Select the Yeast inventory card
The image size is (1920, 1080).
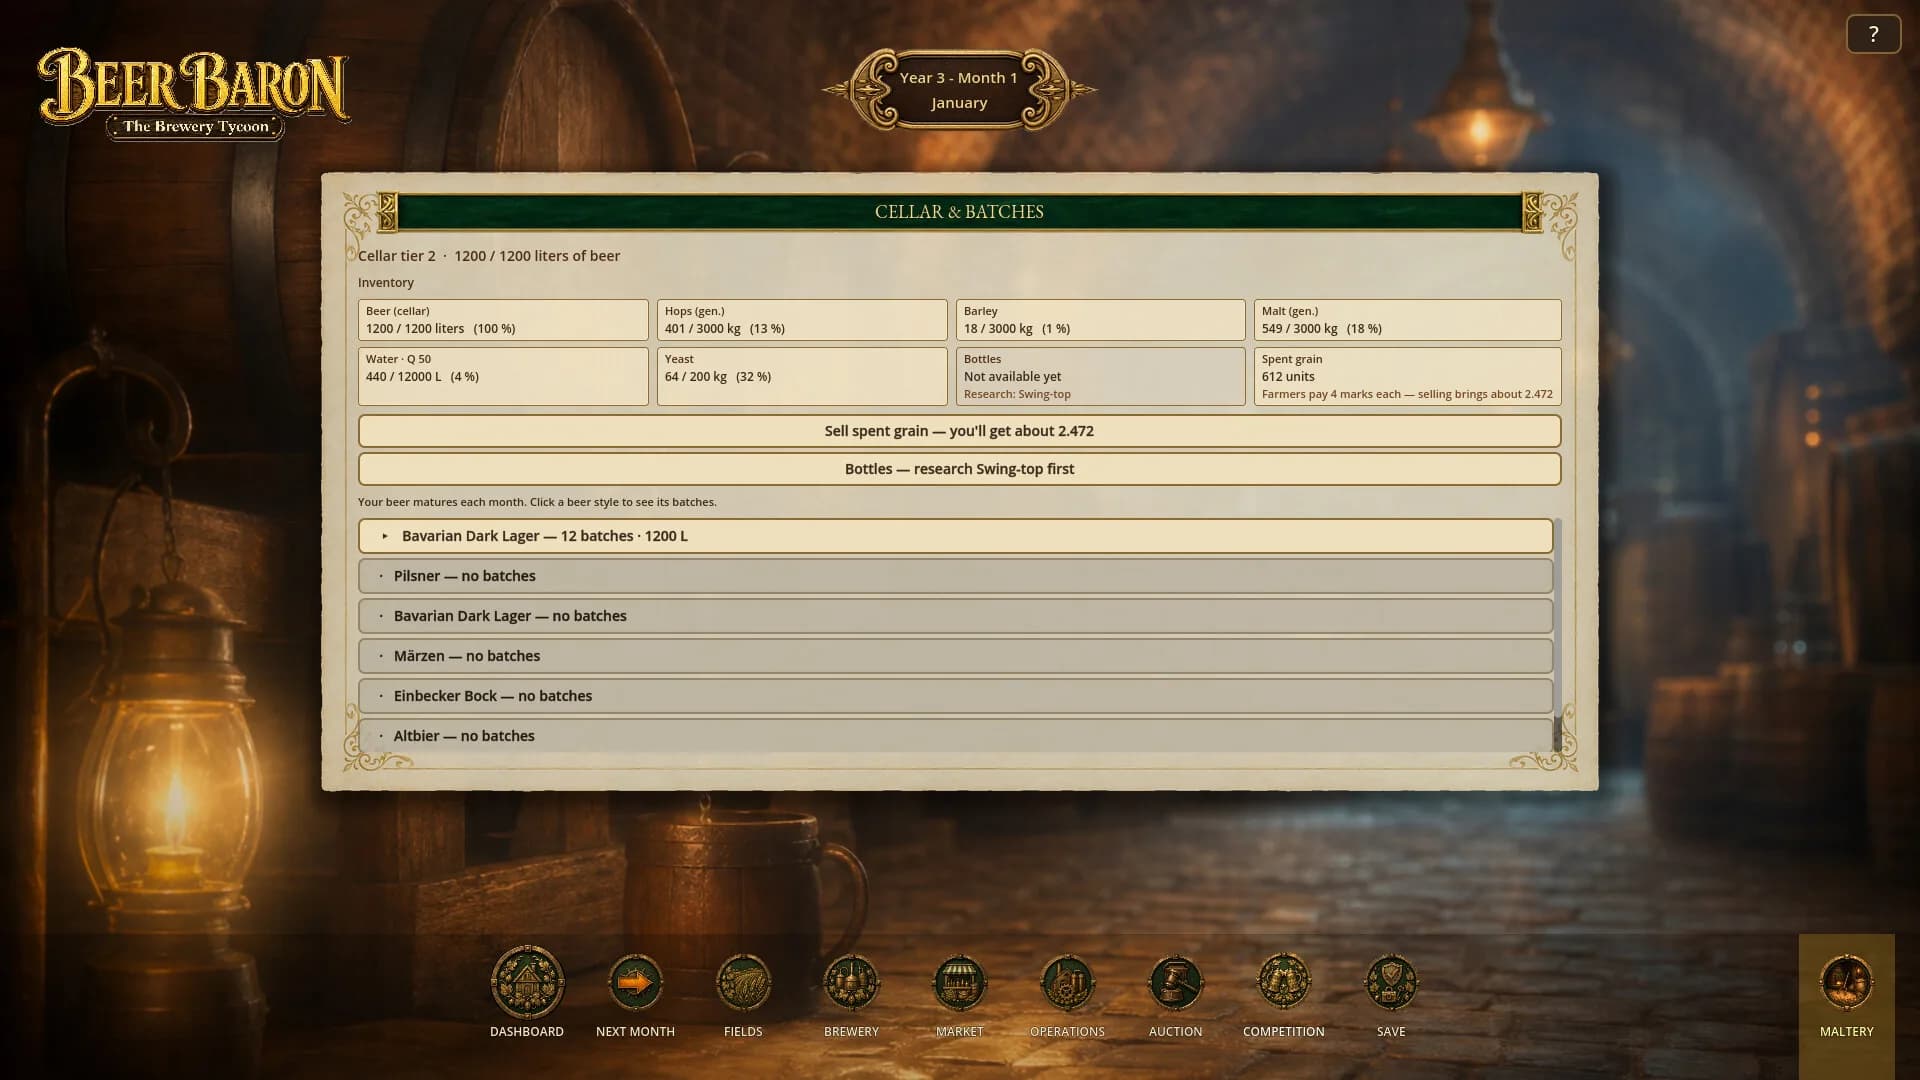(802, 376)
